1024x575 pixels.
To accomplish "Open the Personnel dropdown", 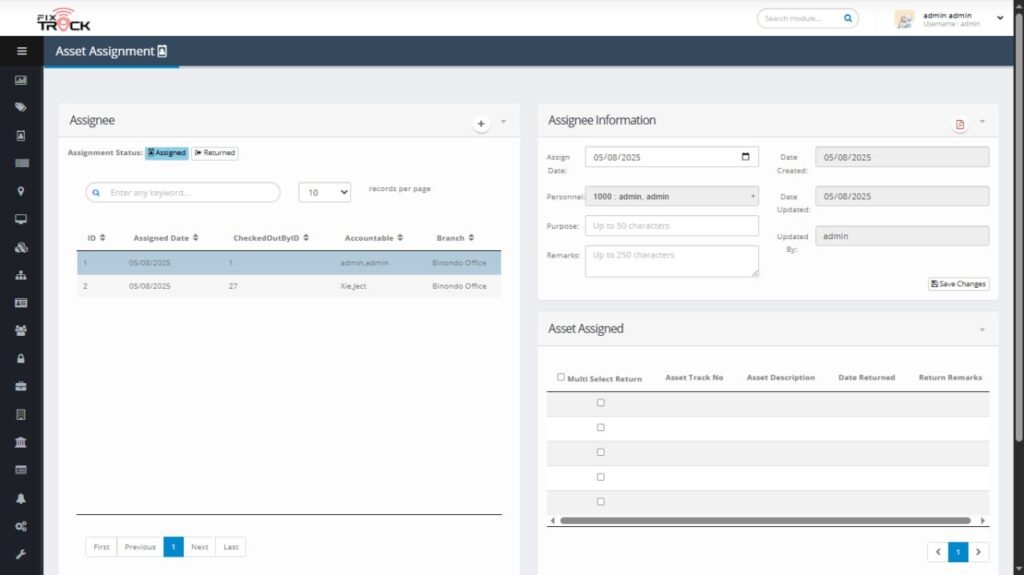I will pyautogui.click(x=672, y=197).
